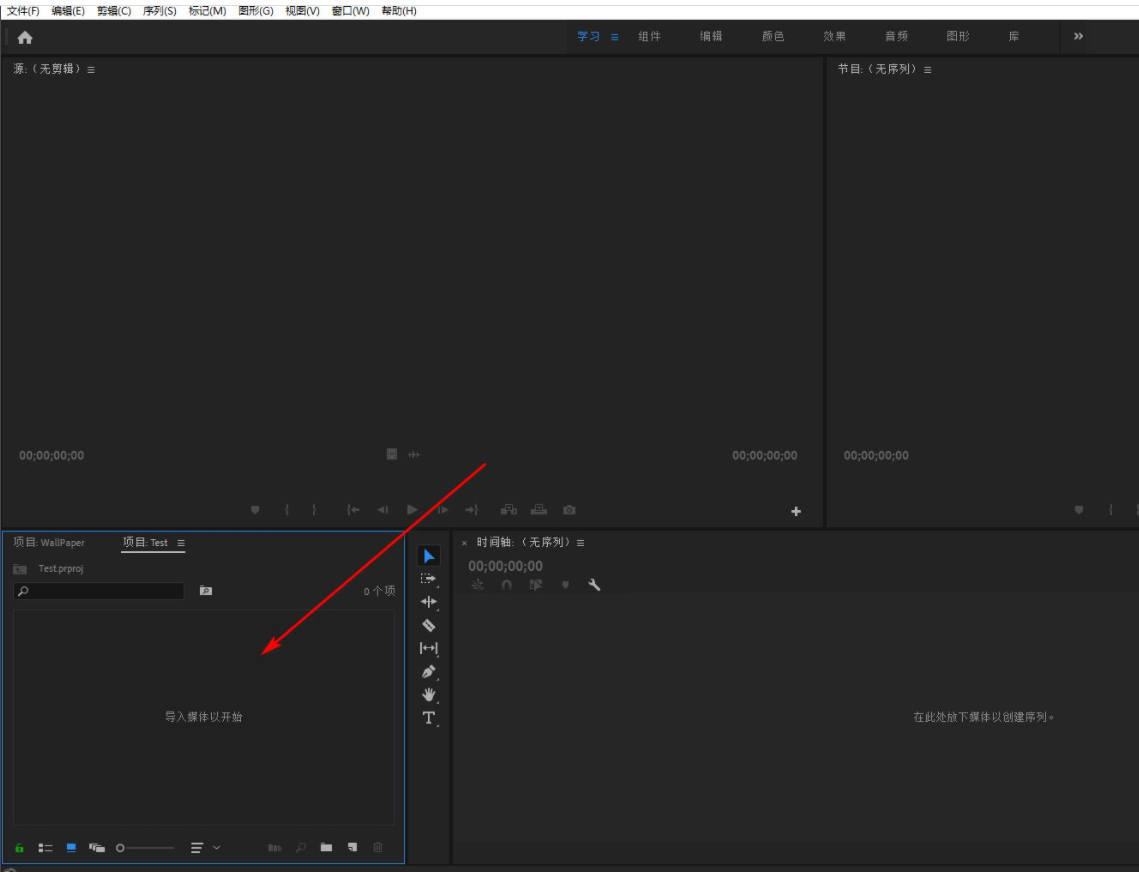
Task: Select the Type tool
Action: 429,718
